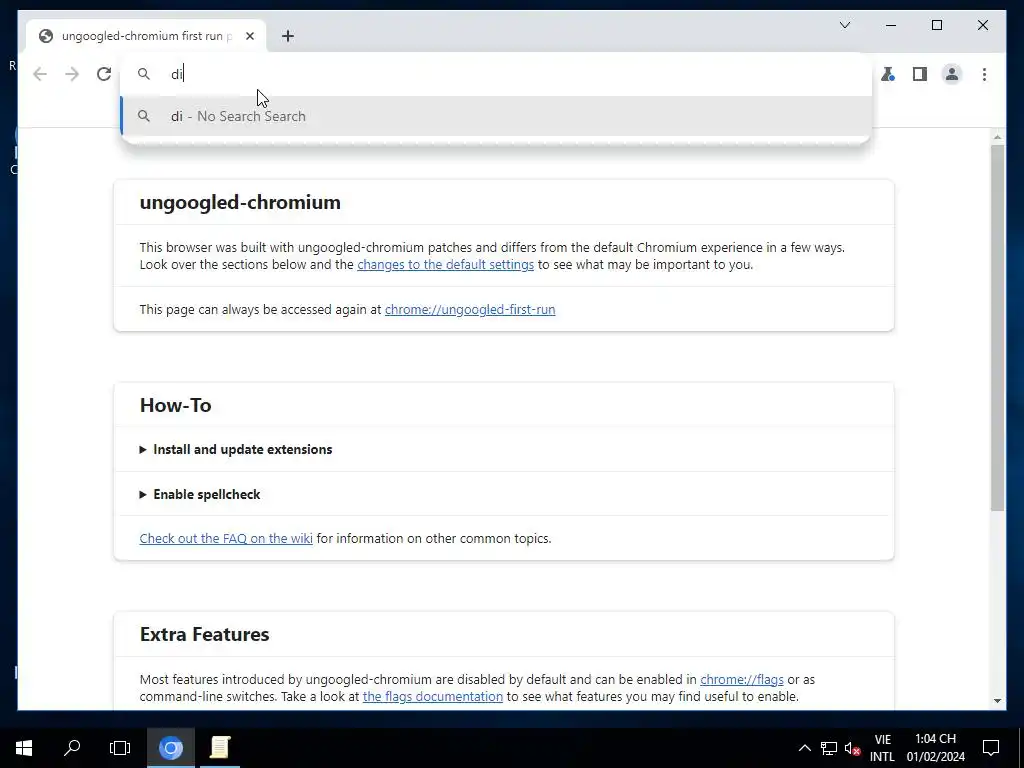
Task: Open the notification center icon
Action: [991, 748]
